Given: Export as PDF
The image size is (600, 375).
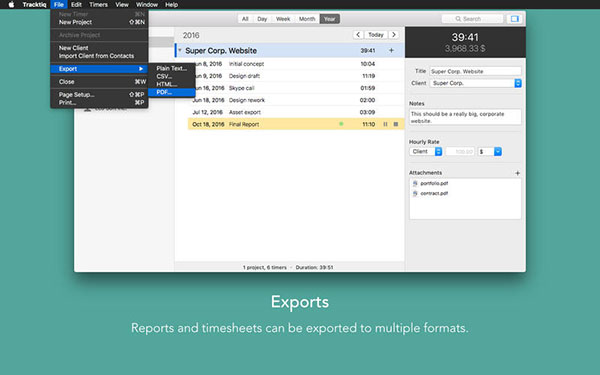Looking at the screenshot, I should pyautogui.click(x=172, y=92).
